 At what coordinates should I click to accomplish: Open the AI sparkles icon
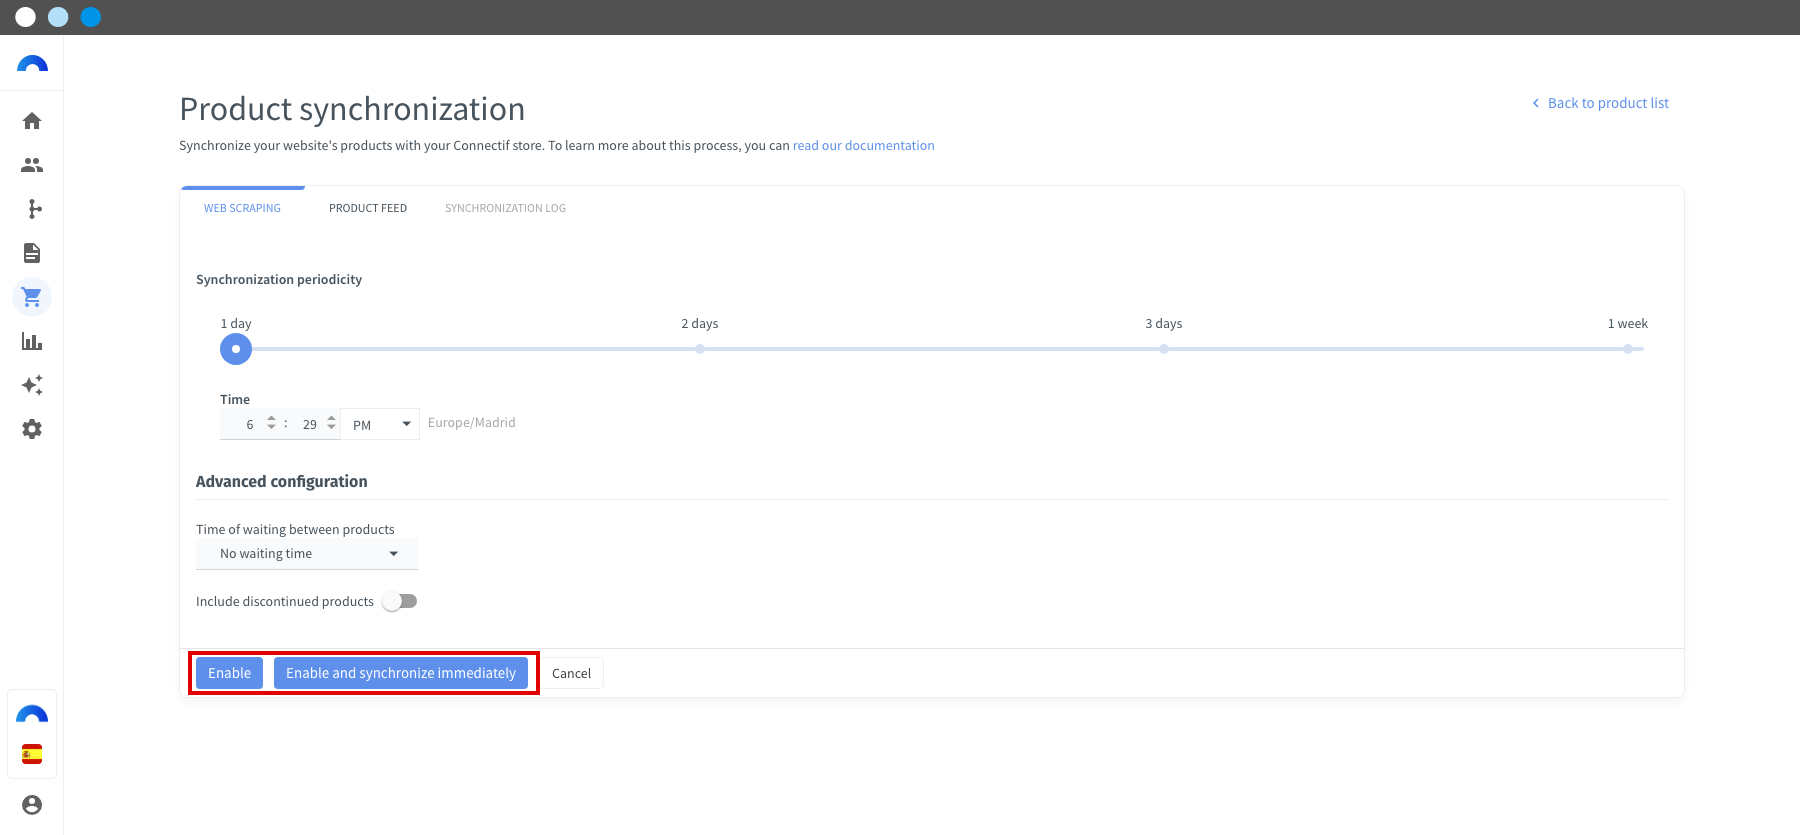tap(32, 385)
